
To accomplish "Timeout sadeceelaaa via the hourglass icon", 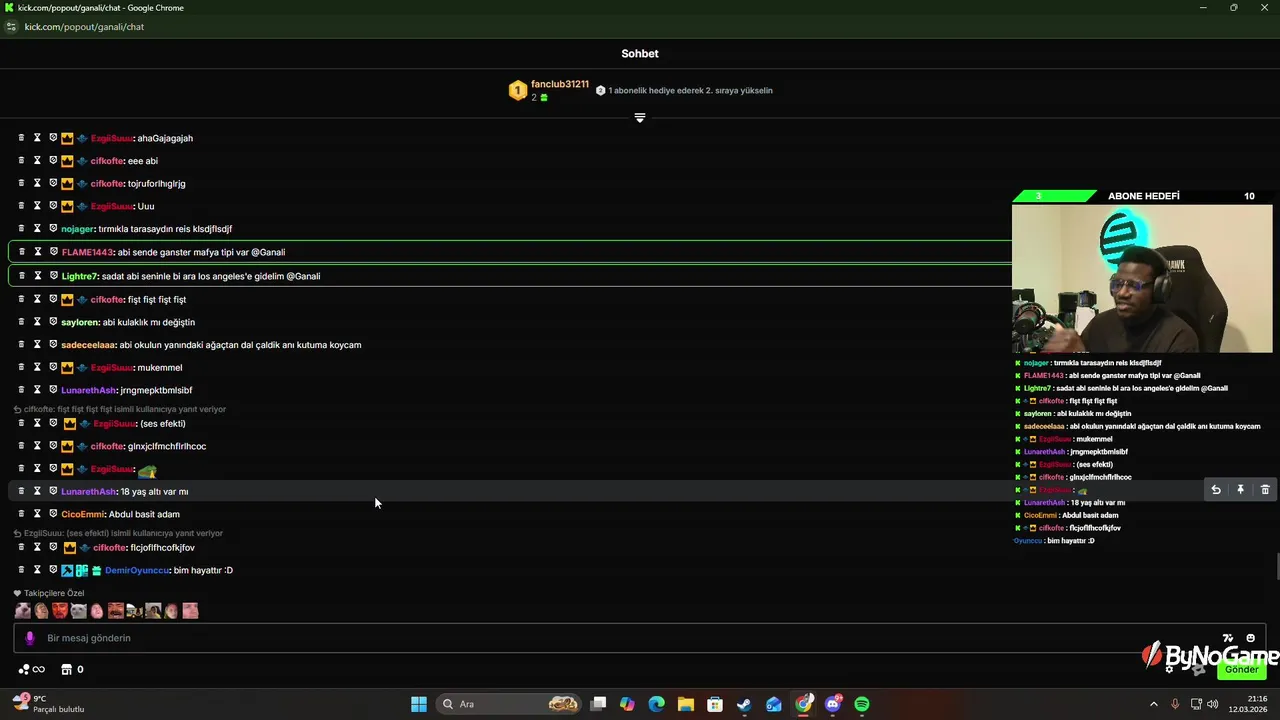I will coord(37,345).
